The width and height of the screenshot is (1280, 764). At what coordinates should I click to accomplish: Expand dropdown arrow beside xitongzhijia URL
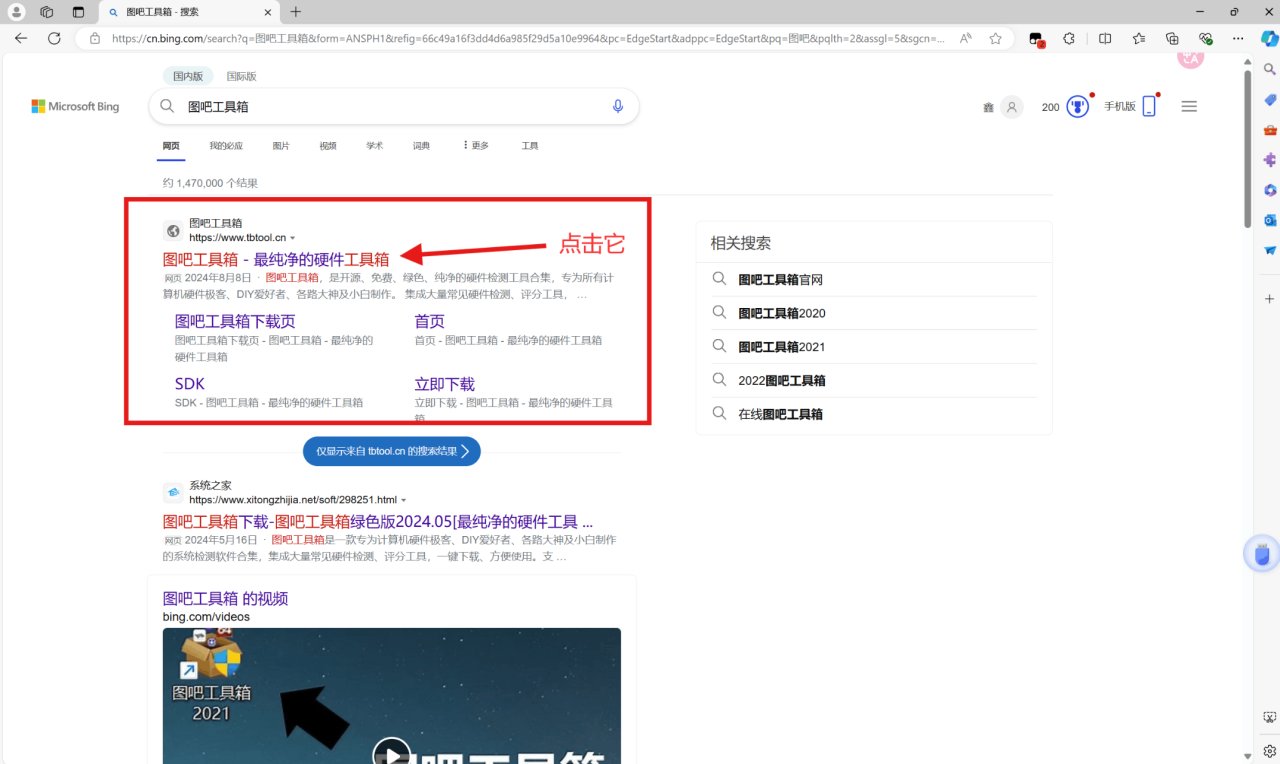(x=403, y=500)
